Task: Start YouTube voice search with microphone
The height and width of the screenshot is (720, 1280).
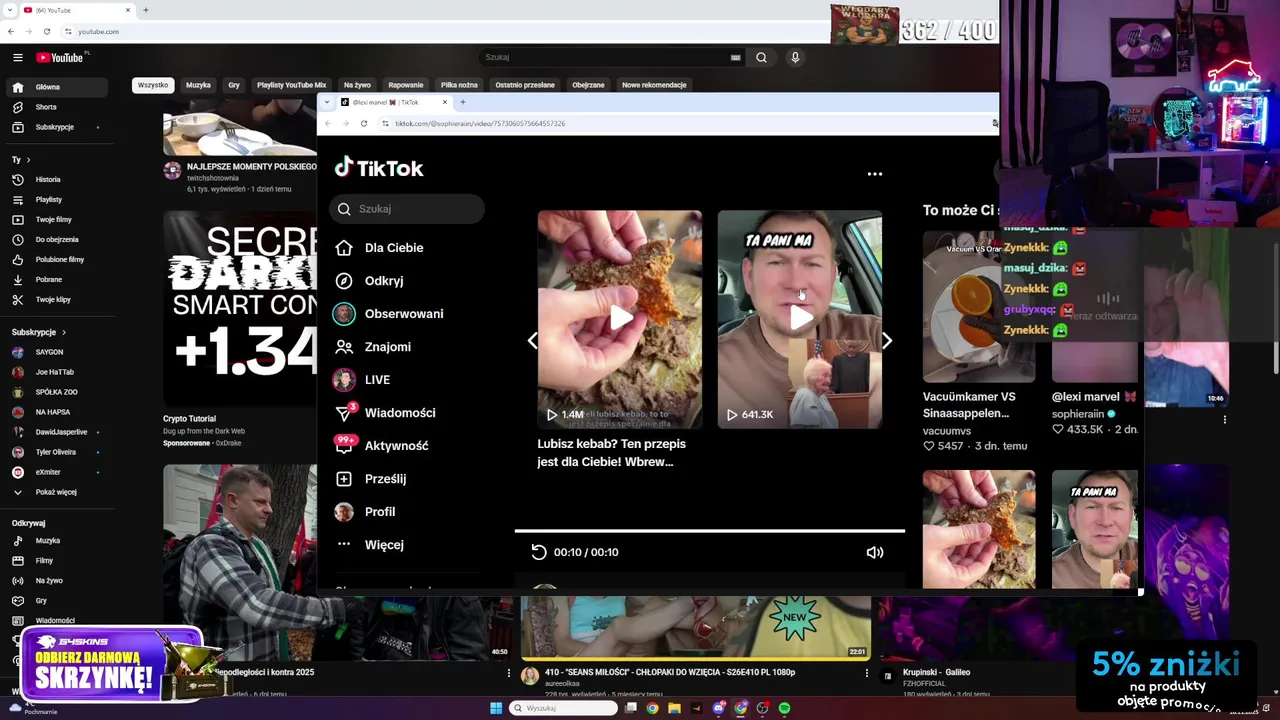Action: point(795,58)
